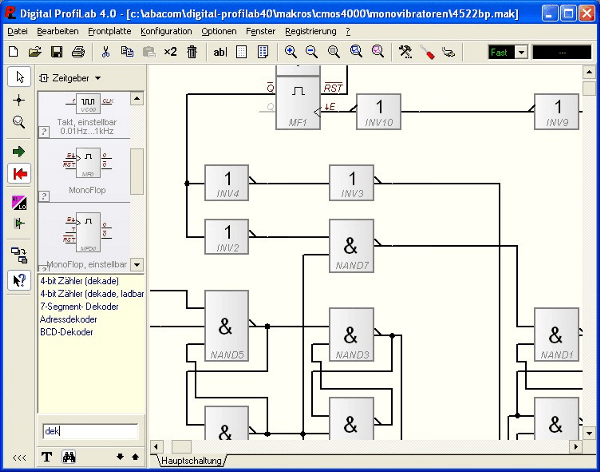Click the red screwdriver icon

click(427, 52)
